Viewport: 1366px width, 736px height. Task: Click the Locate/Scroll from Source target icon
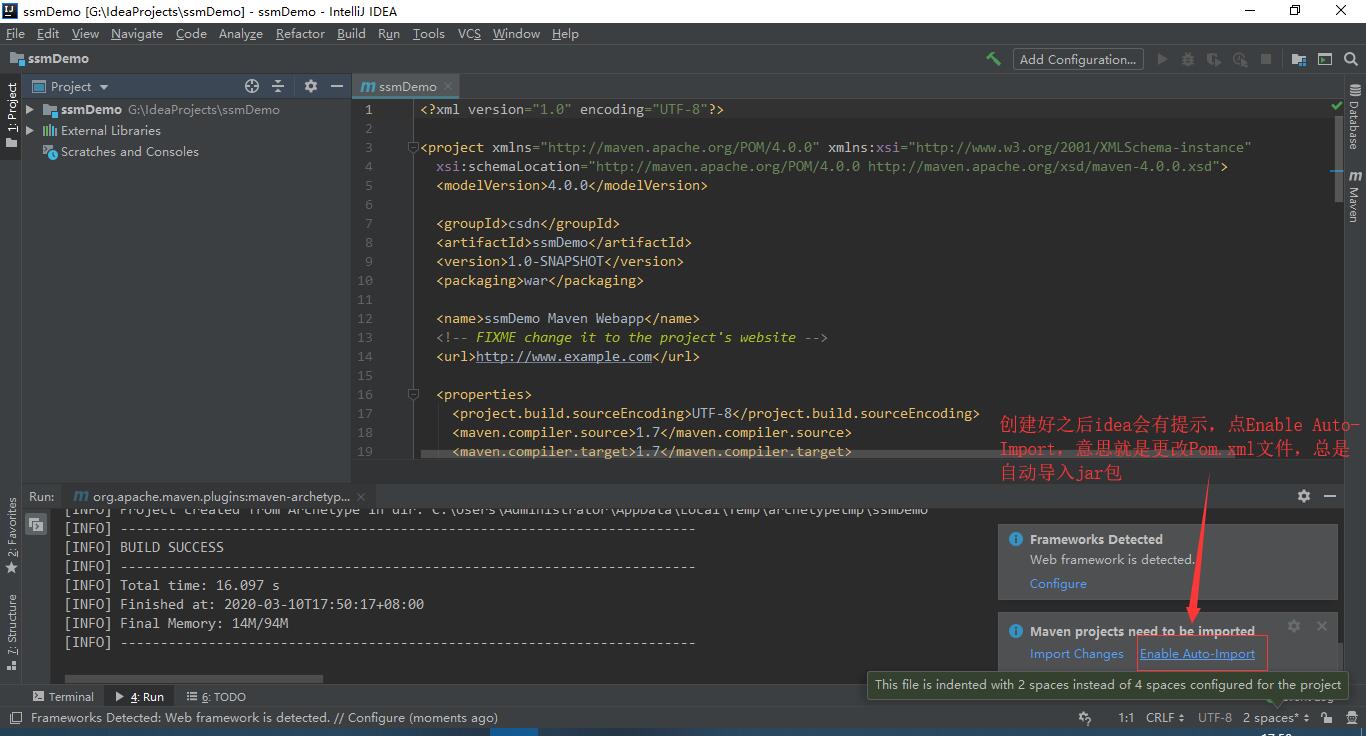pos(252,86)
